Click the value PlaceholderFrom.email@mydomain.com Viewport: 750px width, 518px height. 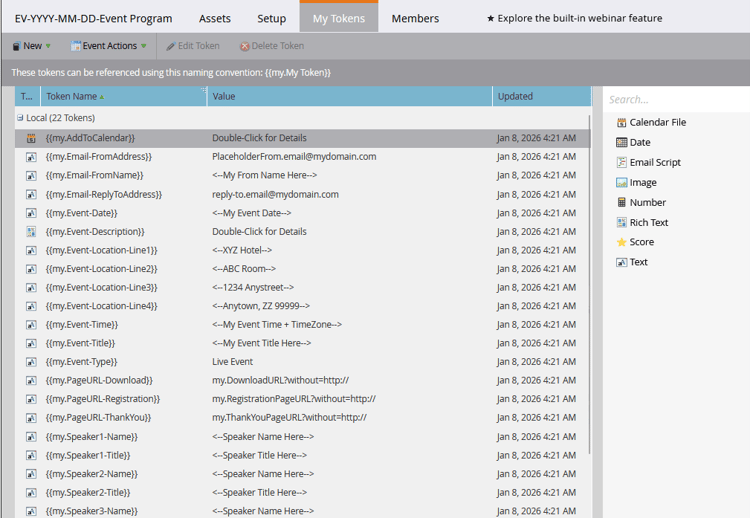294,157
